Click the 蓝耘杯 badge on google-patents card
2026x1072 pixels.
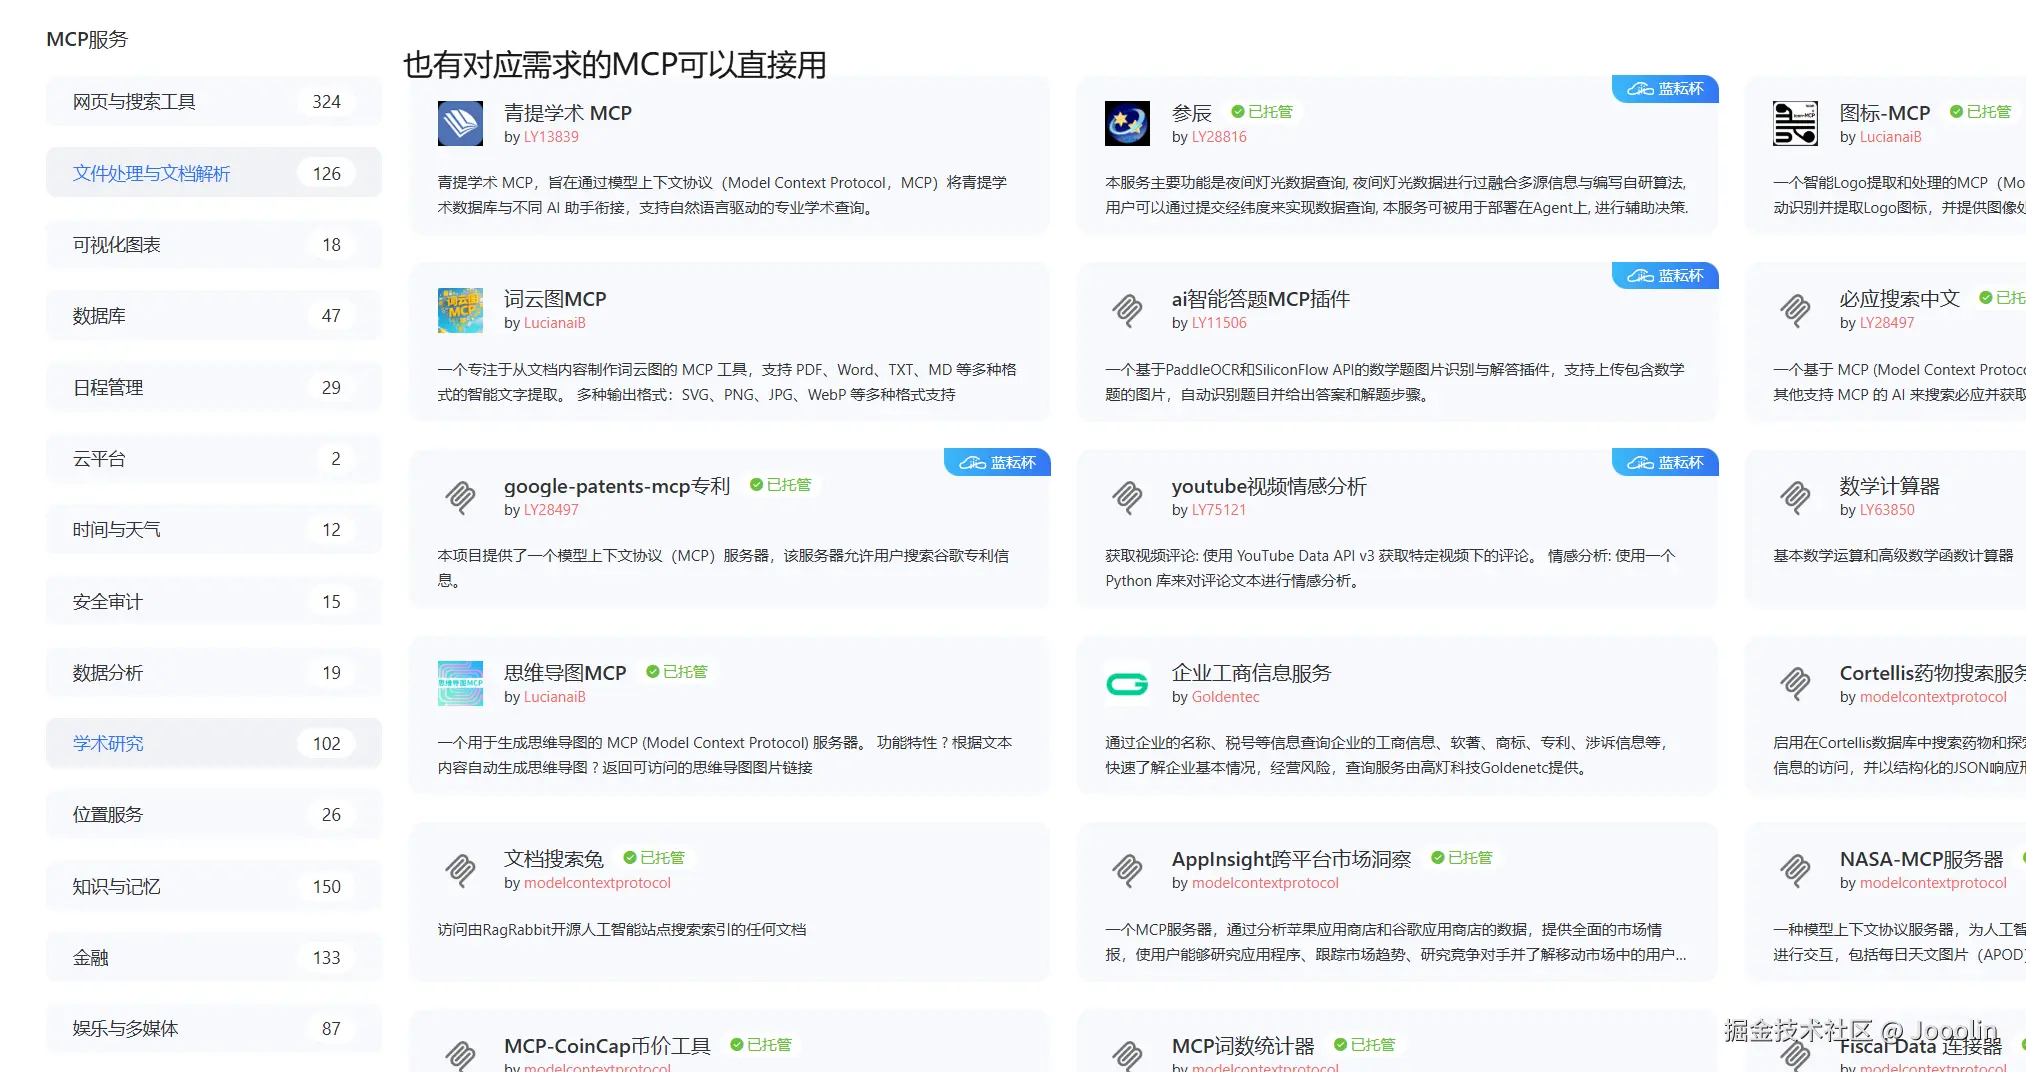[x=997, y=463]
